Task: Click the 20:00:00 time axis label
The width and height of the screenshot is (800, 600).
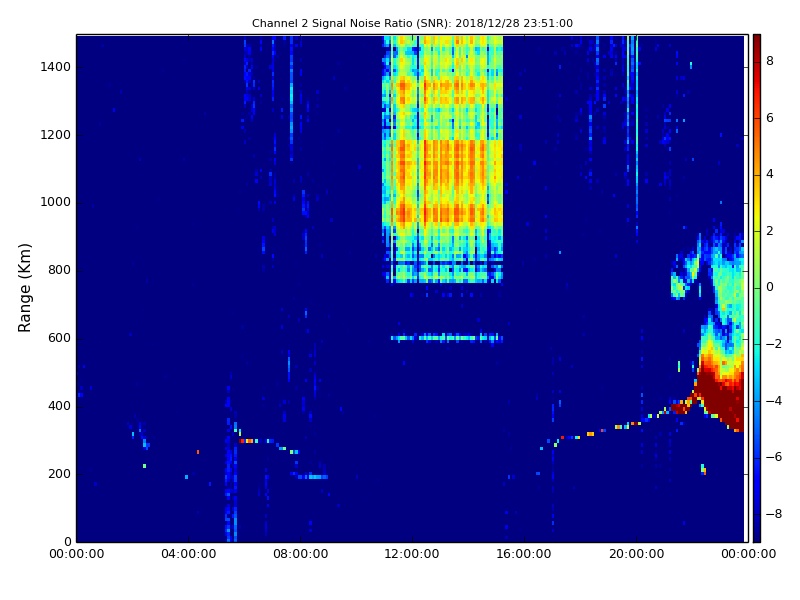Action: tap(636, 554)
